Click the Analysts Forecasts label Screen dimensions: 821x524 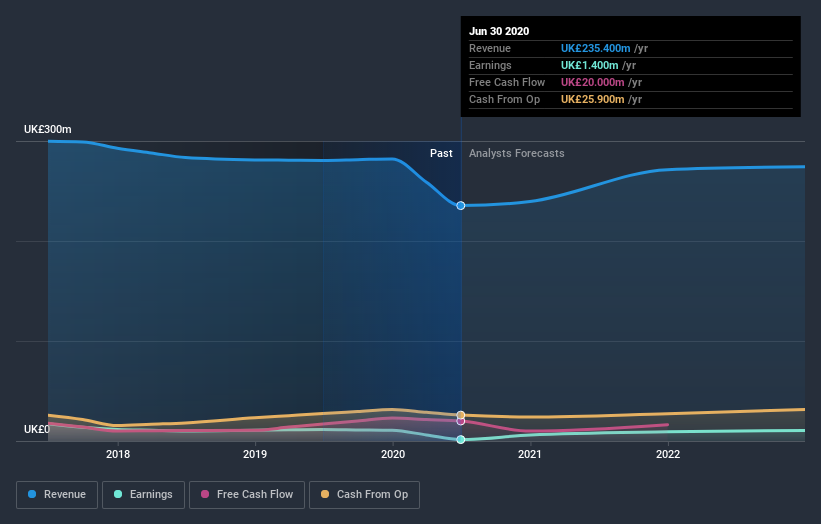(517, 153)
